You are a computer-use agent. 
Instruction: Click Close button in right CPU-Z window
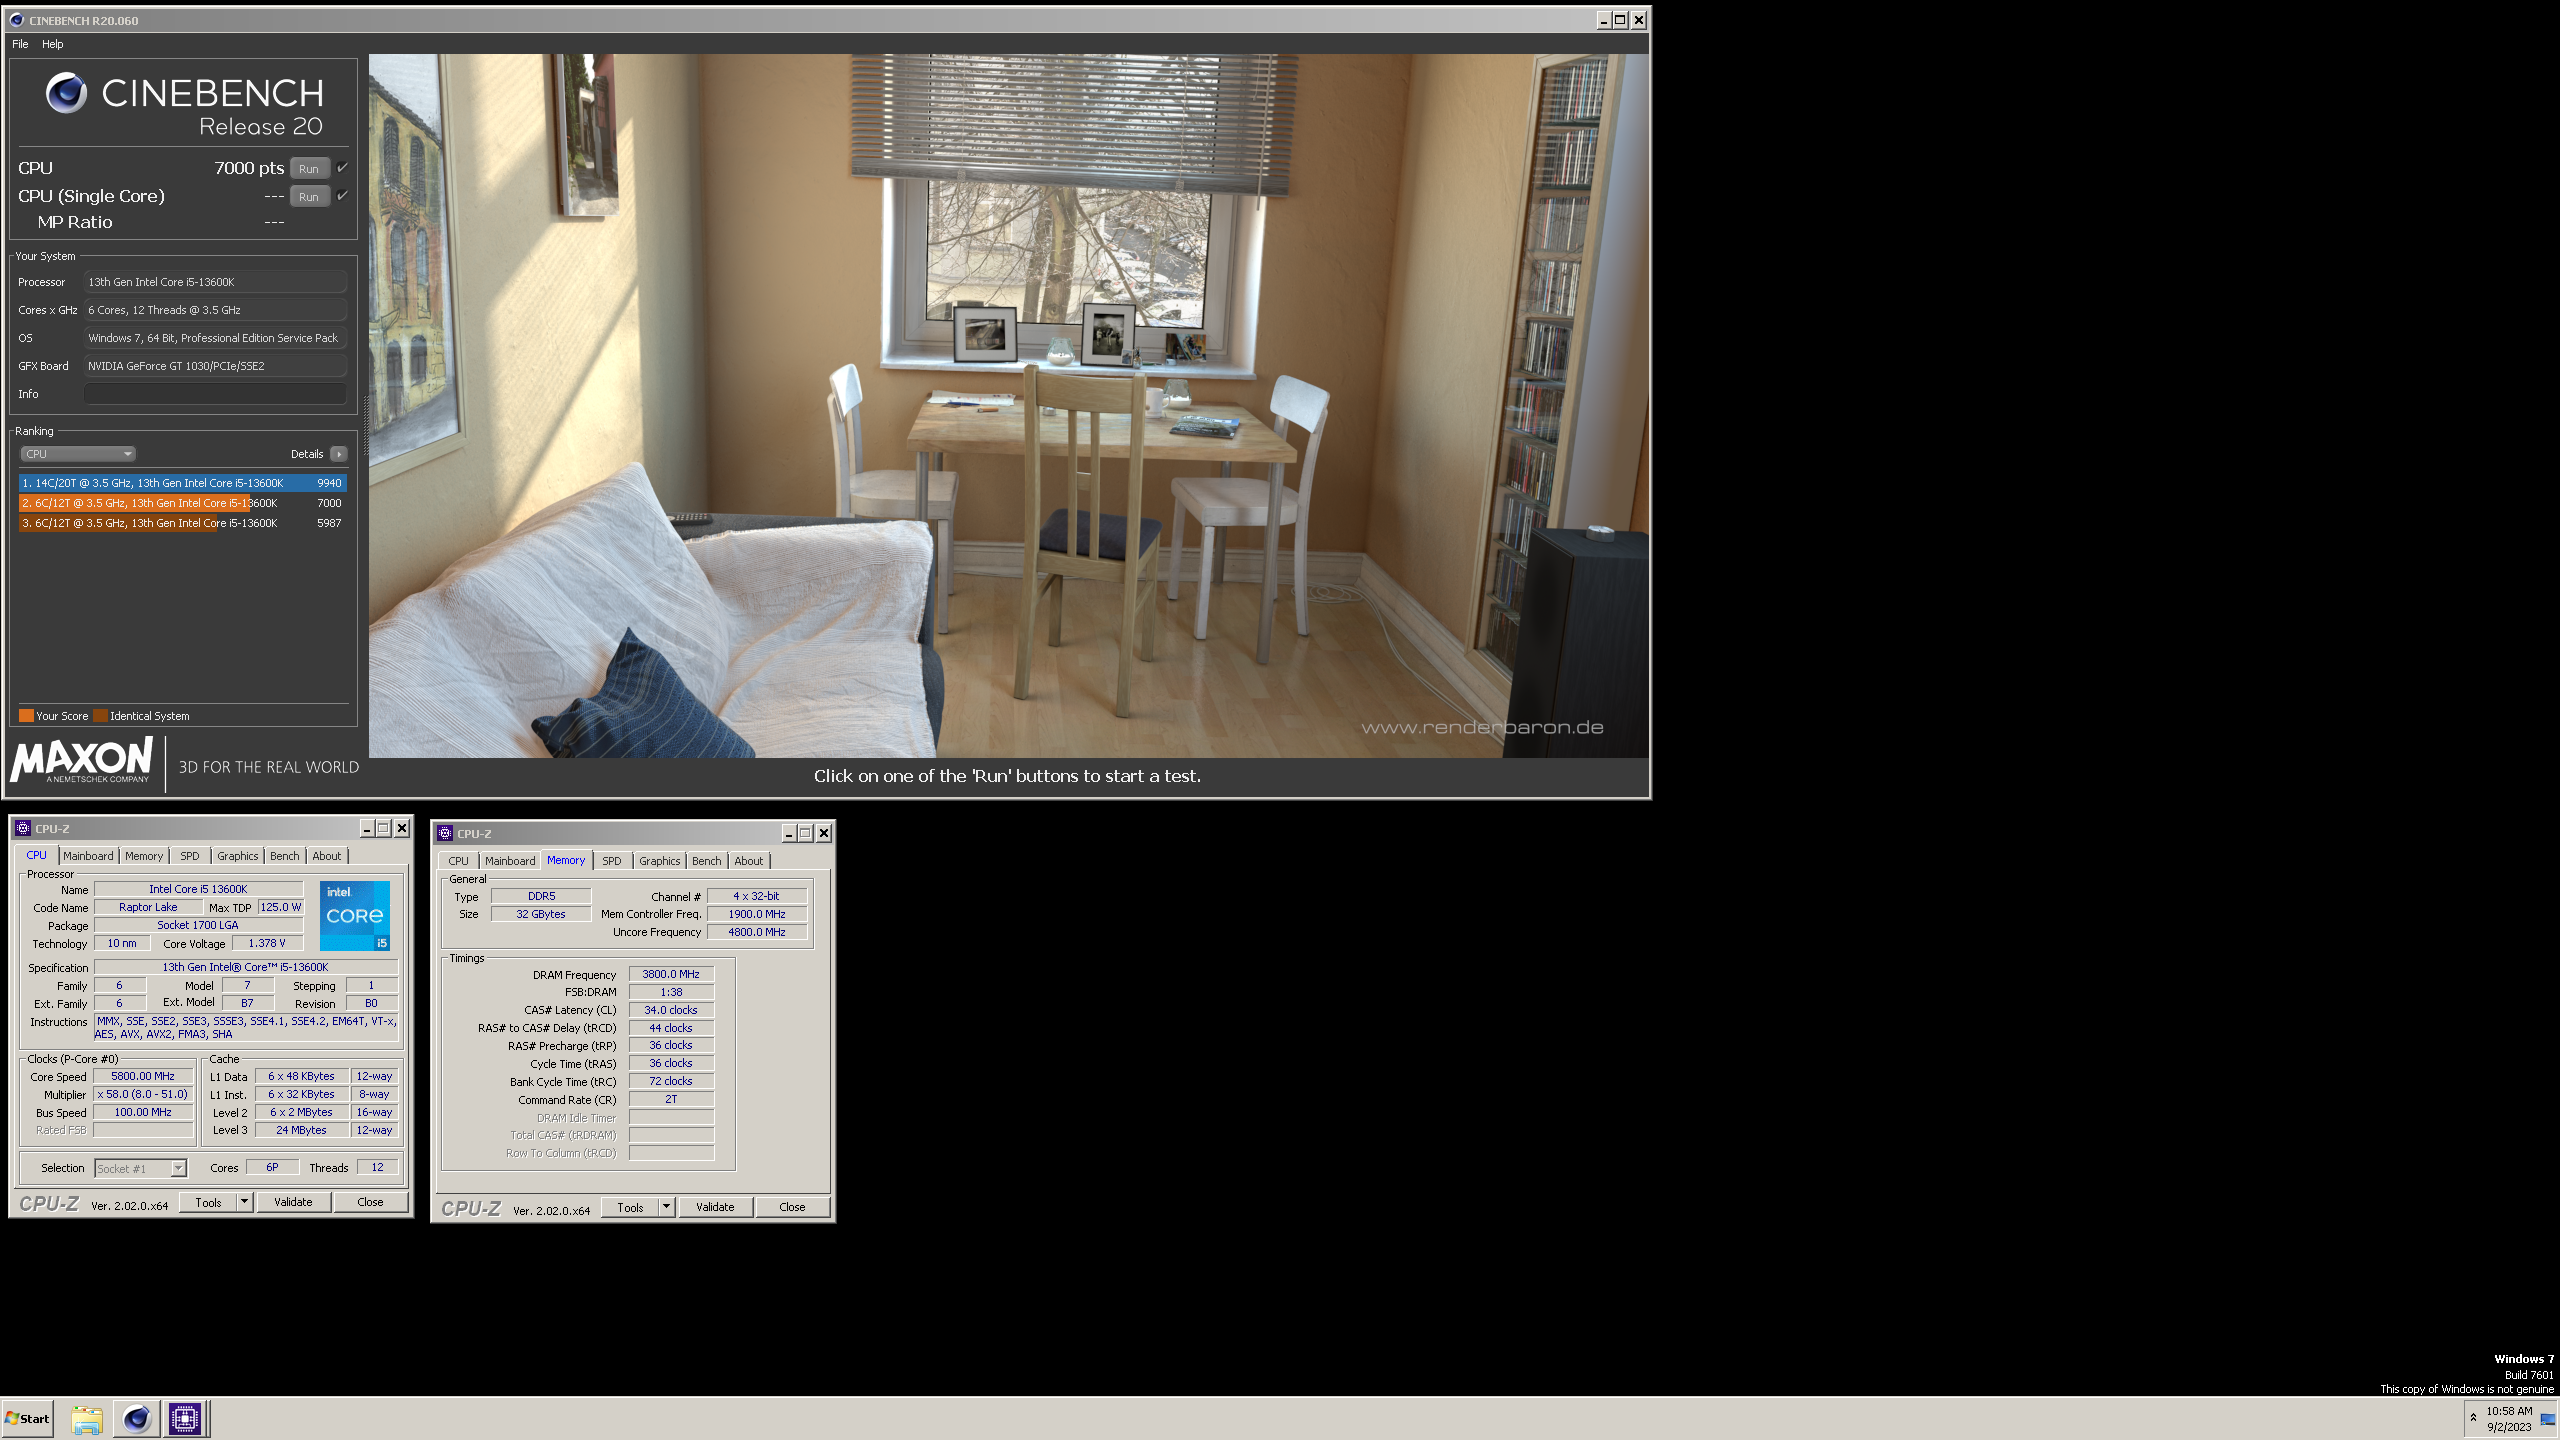(x=792, y=1207)
